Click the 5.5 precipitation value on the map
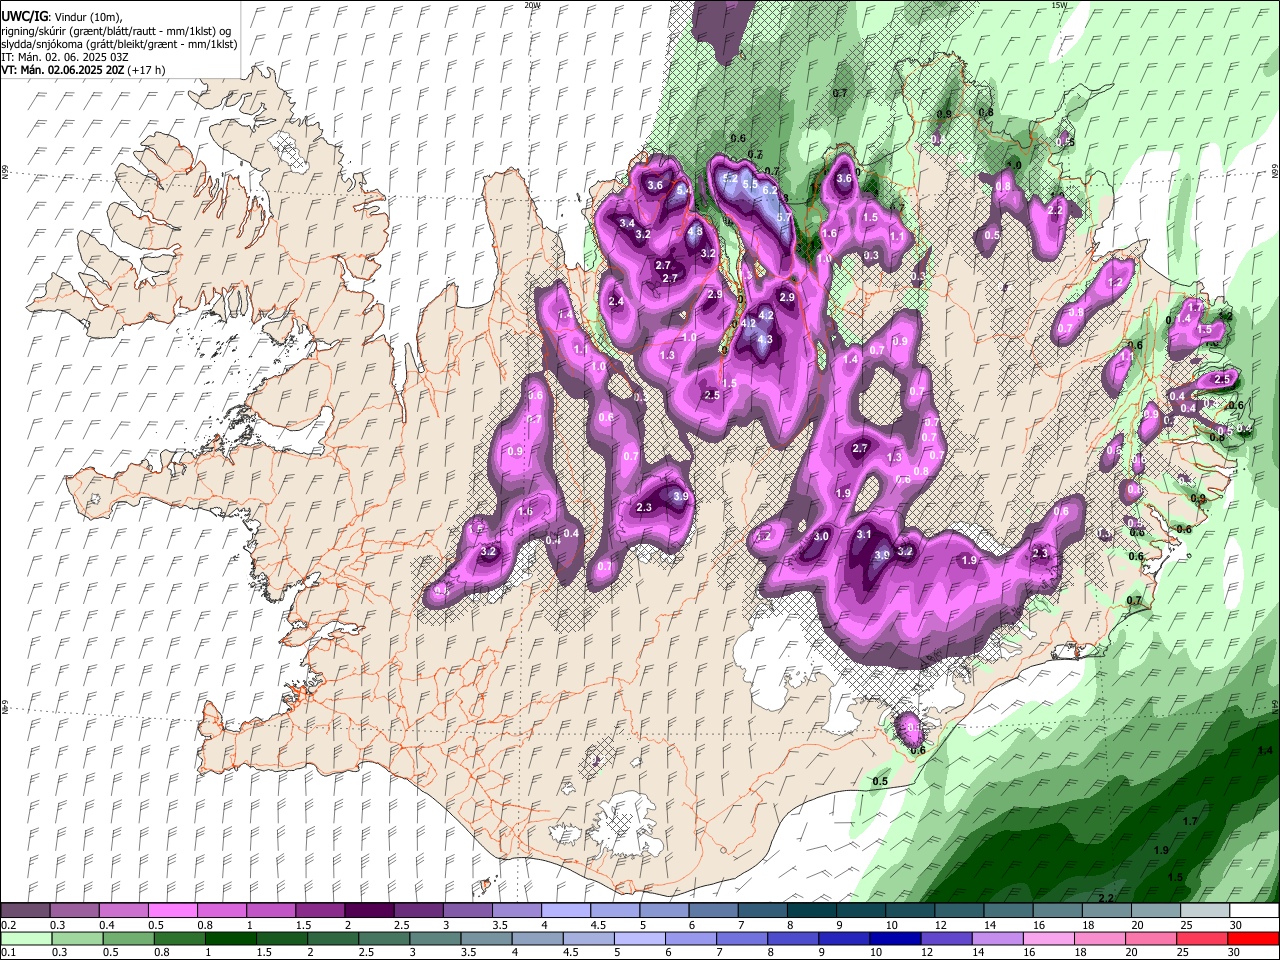 coord(750,184)
